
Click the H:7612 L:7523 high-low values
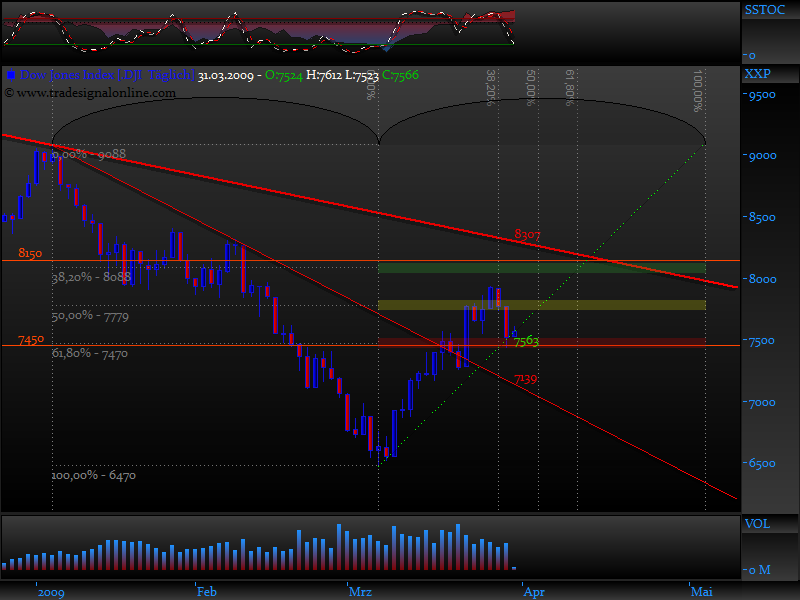click(342, 76)
